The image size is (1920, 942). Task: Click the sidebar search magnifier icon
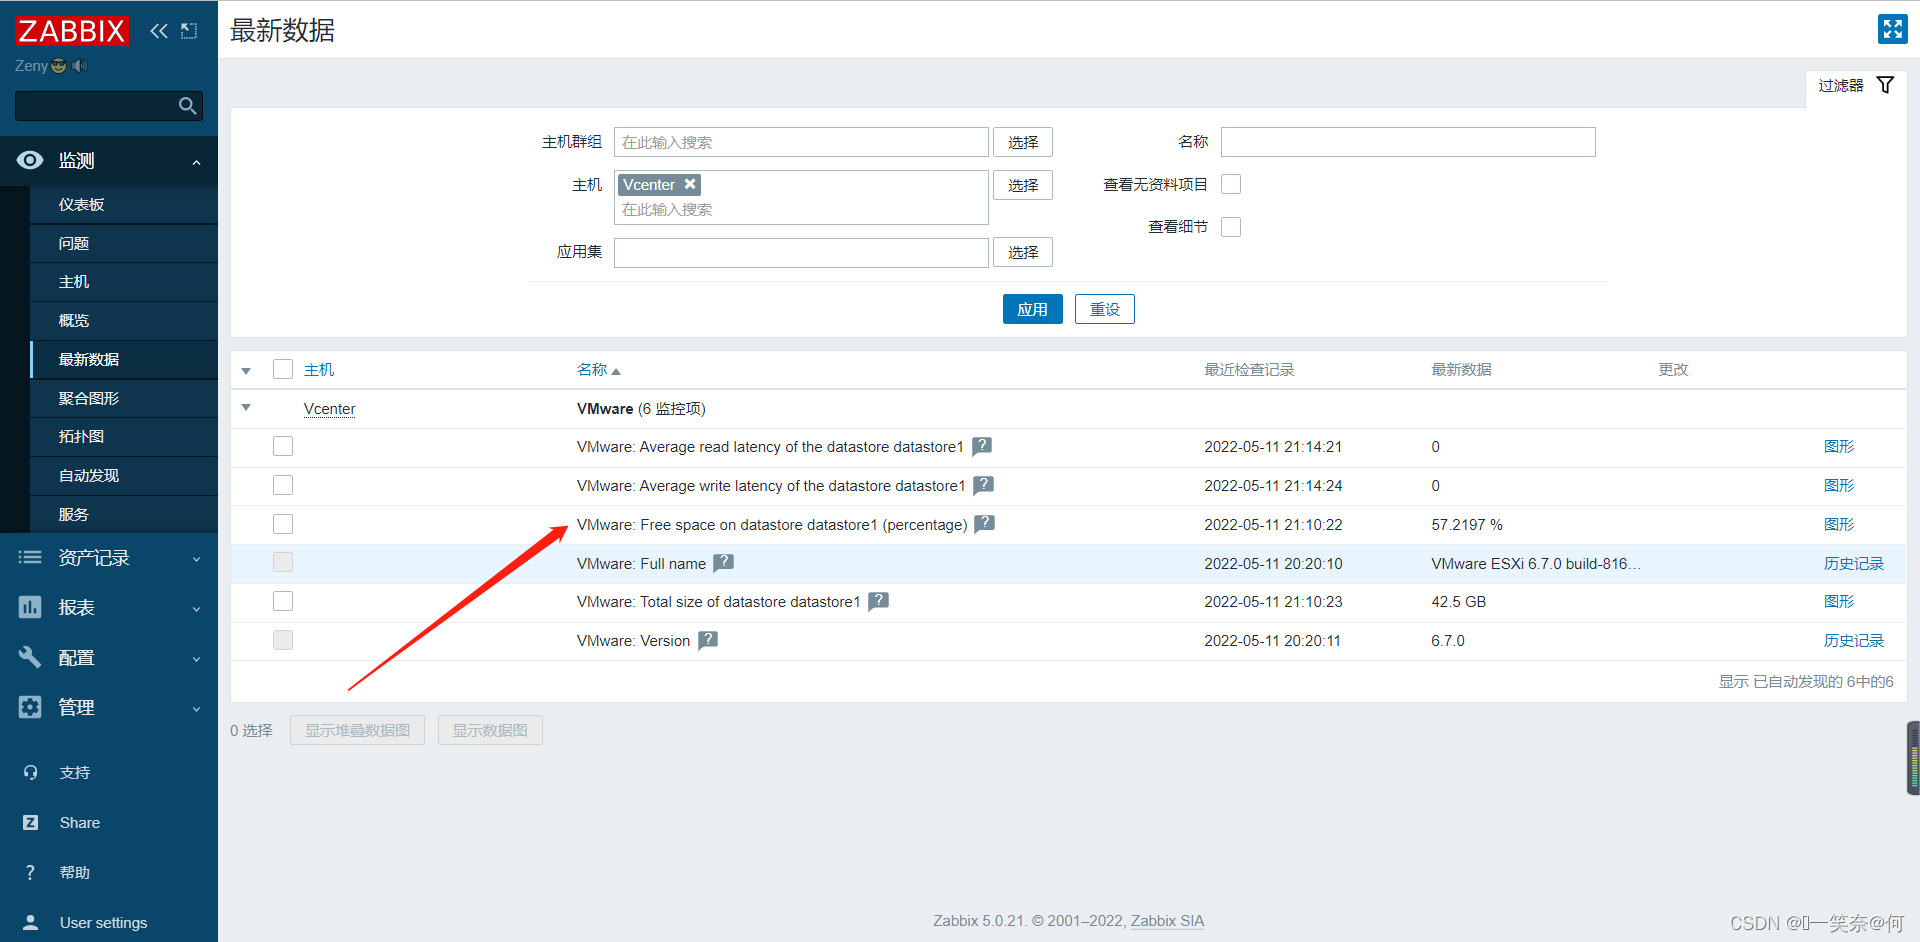pyautogui.click(x=187, y=106)
